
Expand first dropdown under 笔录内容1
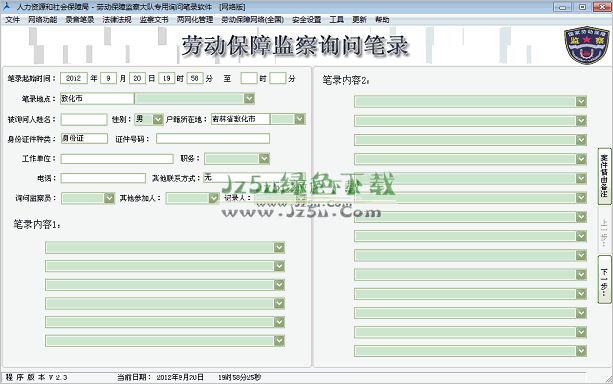279,247
